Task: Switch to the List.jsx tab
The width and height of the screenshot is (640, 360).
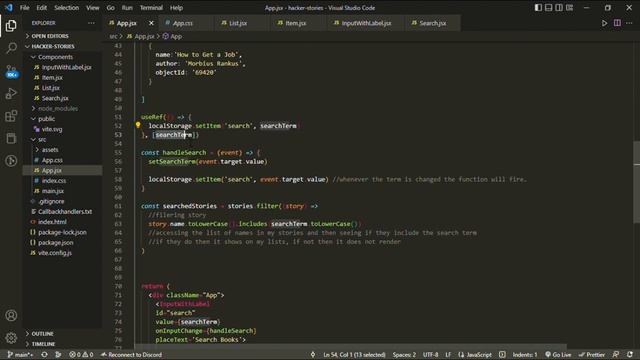Action: pos(238,23)
